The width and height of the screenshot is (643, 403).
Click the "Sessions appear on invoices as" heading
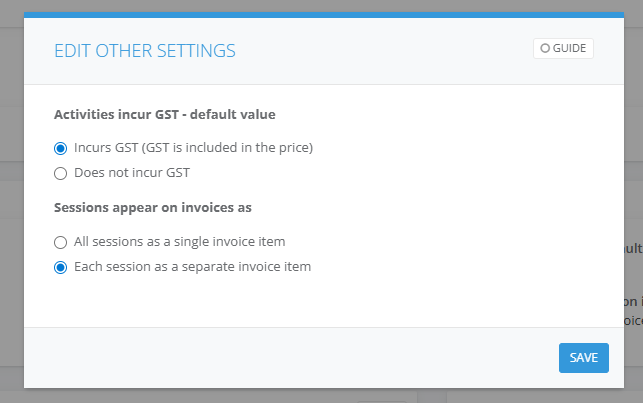pos(152,207)
